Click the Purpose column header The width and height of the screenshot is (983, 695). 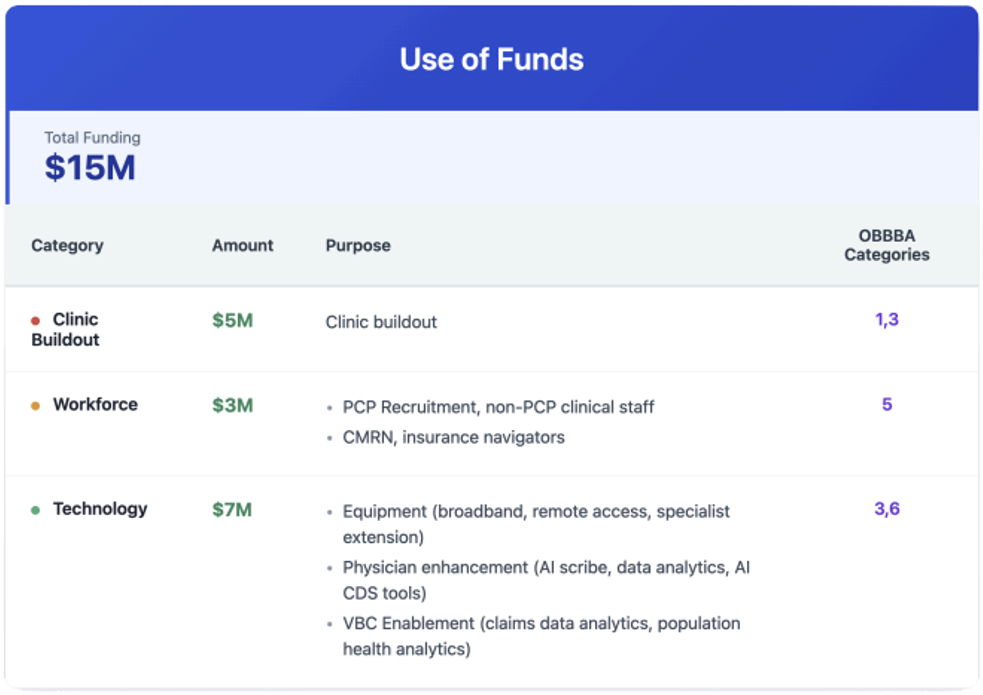tap(358, 245)
